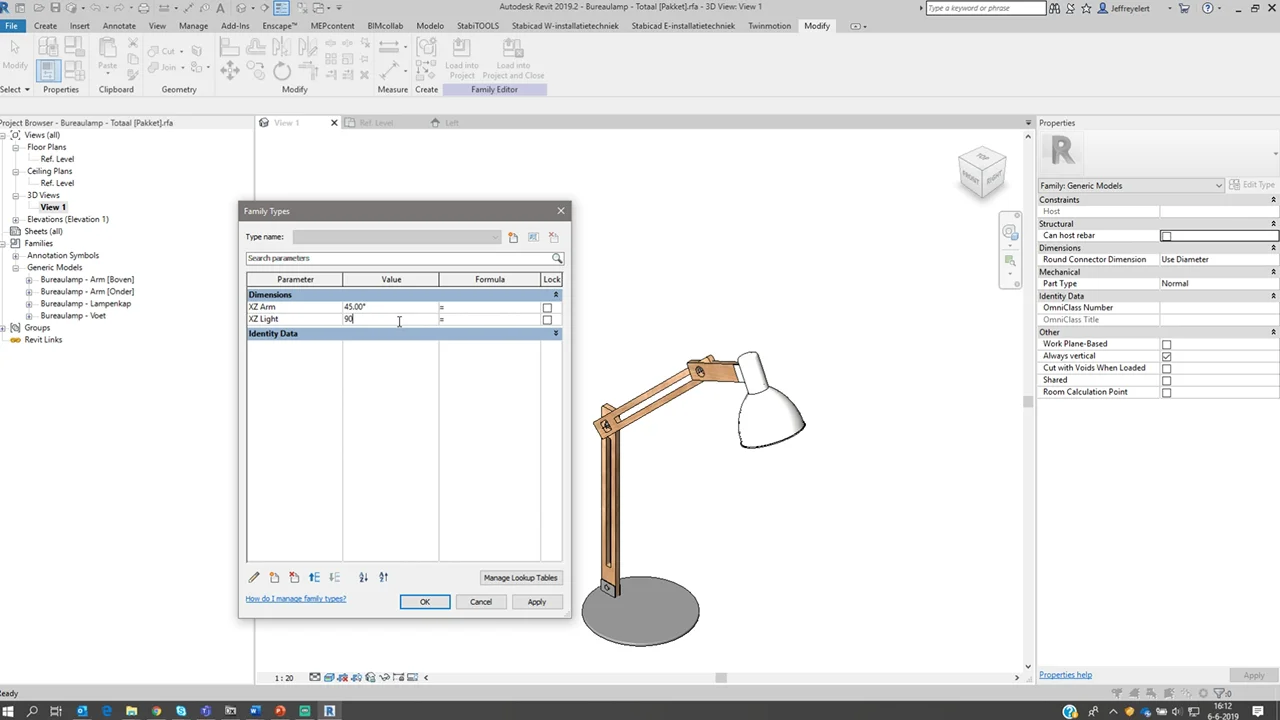Click the new parameter icon at dialog bottom
This screenshot has width=1280, height=720.
point(274,577)
